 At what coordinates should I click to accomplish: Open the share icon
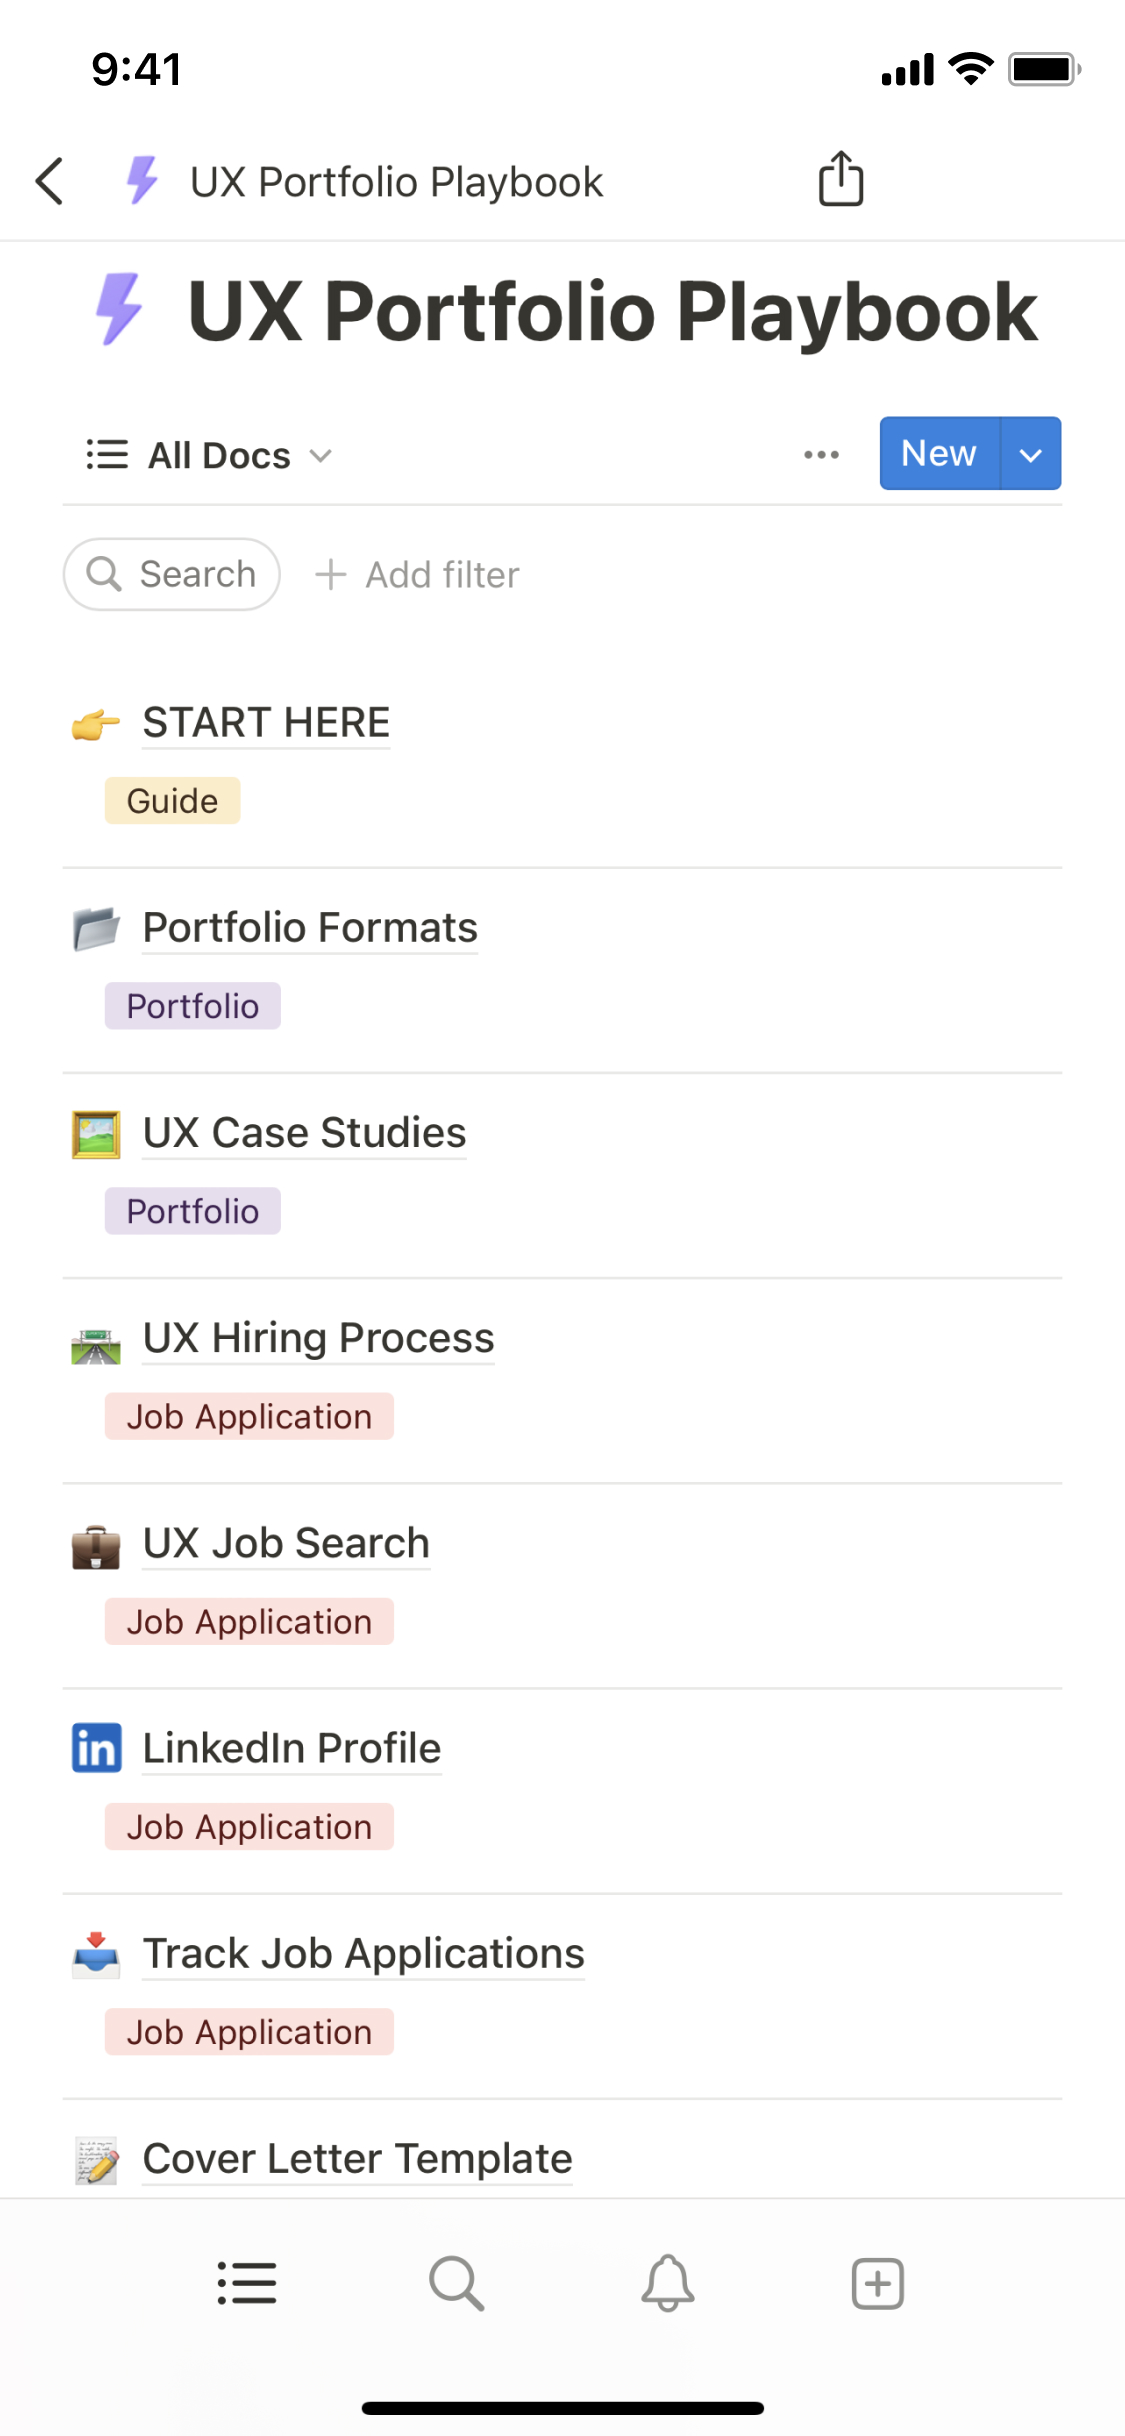(840, 180)
